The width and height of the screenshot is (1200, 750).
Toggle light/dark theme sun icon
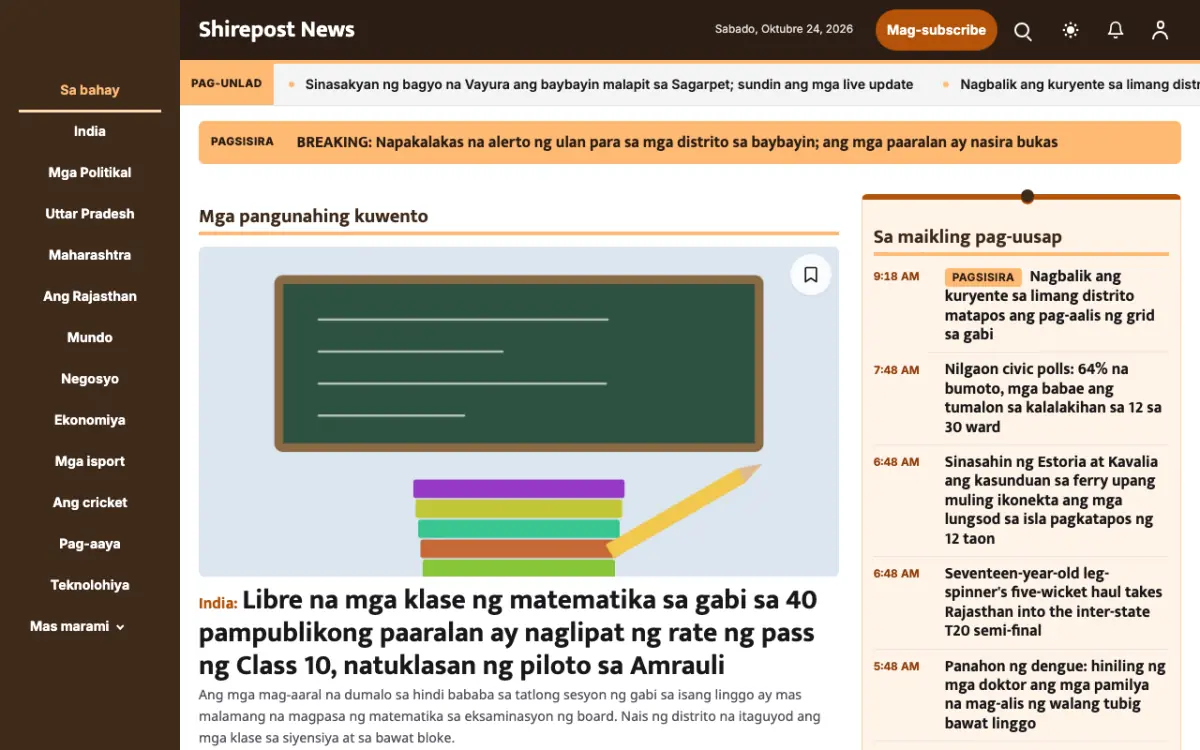click(1070, 31)
